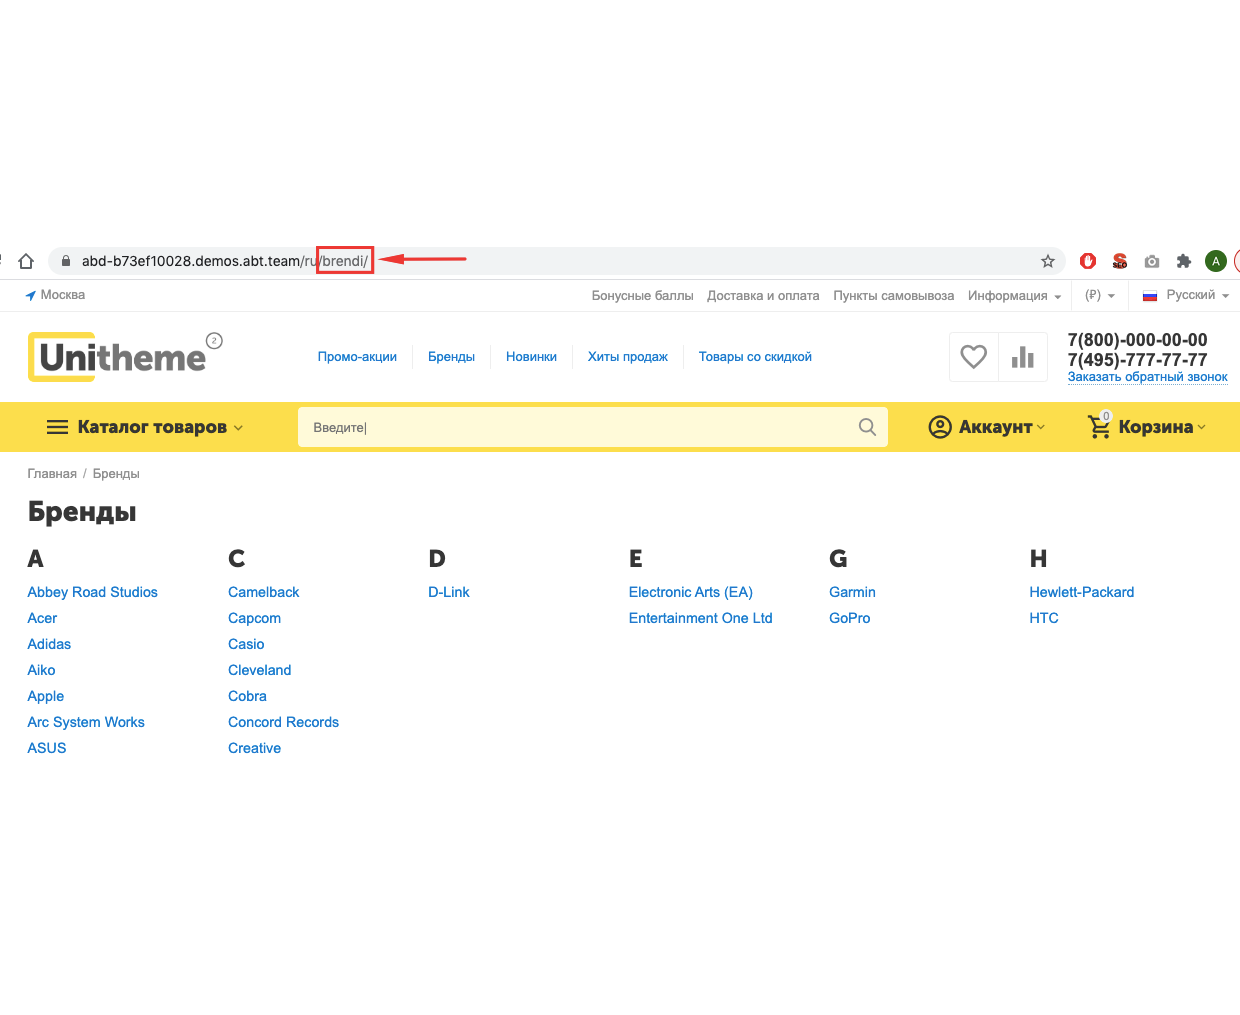
Task: Click the camera extension icon
Action: click(1152, 261)
